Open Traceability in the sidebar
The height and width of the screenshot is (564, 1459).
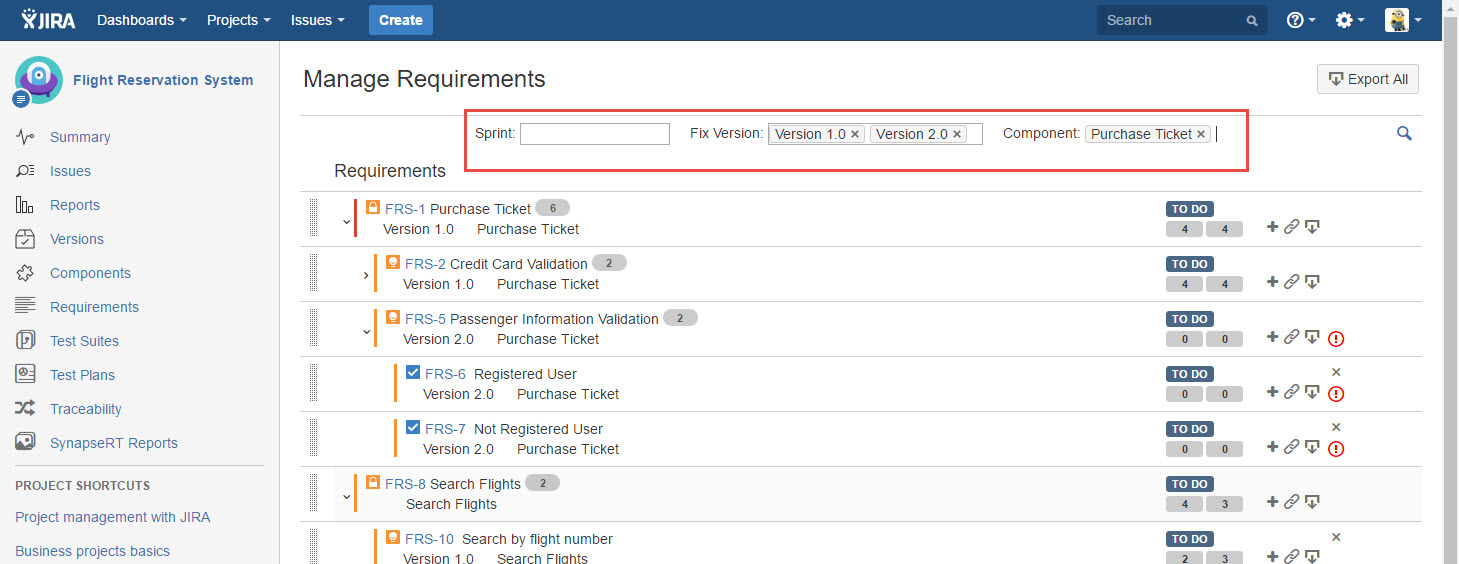(x=86, y=409)
